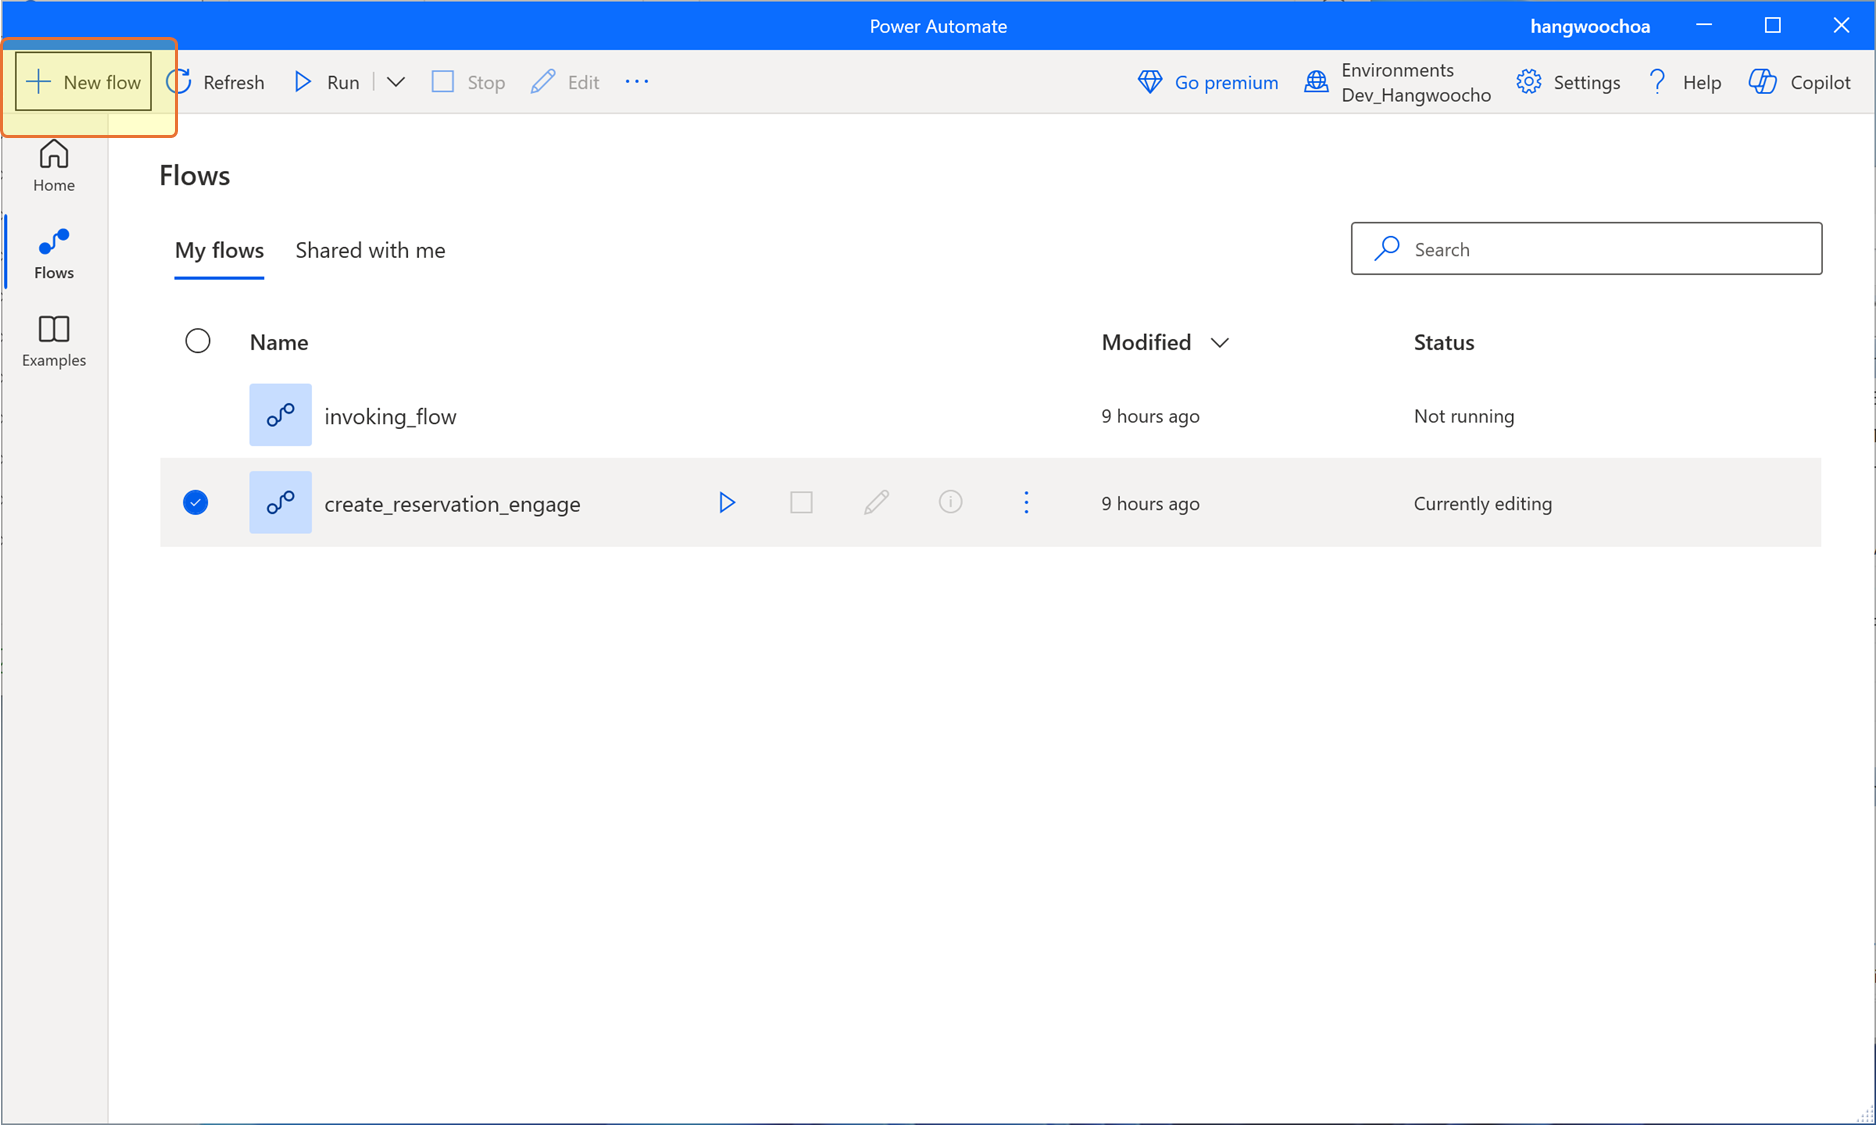Click the hangwoochoa account name
The width and height of the screenshot is (1876, 1125).
[x=1590, y=26]
